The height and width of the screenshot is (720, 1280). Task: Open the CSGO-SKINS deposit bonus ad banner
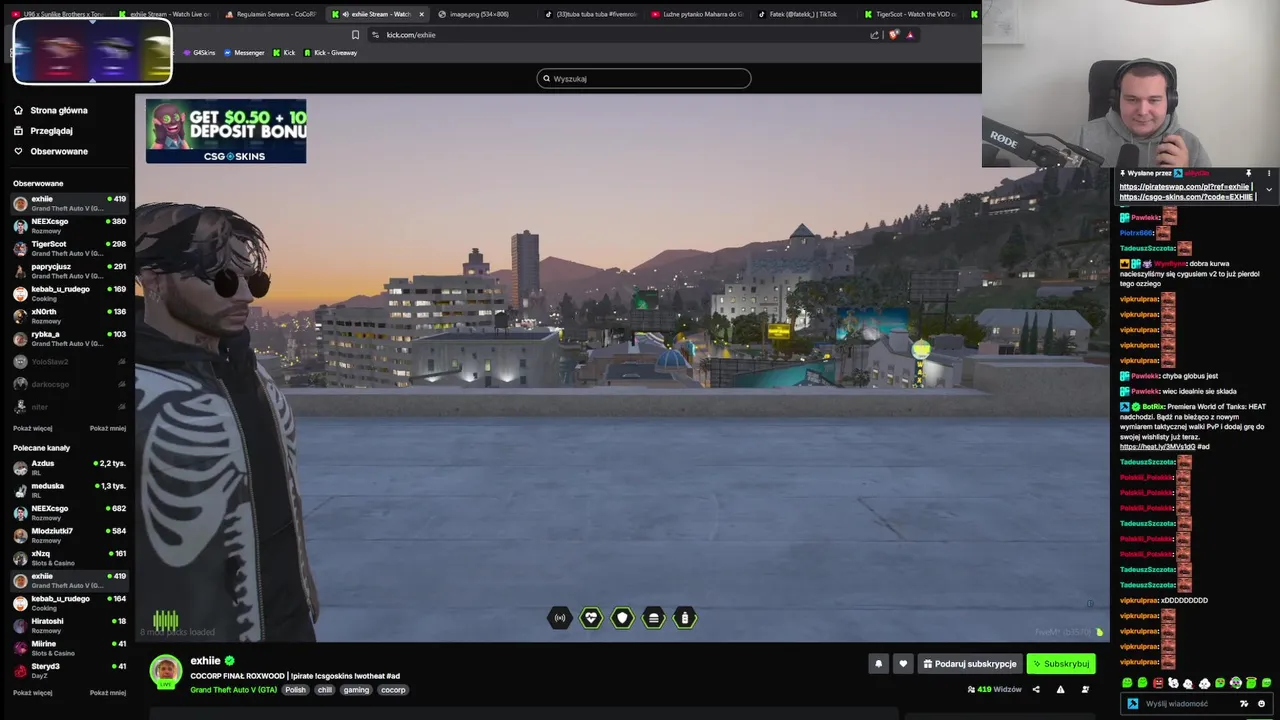pos(226,131)
